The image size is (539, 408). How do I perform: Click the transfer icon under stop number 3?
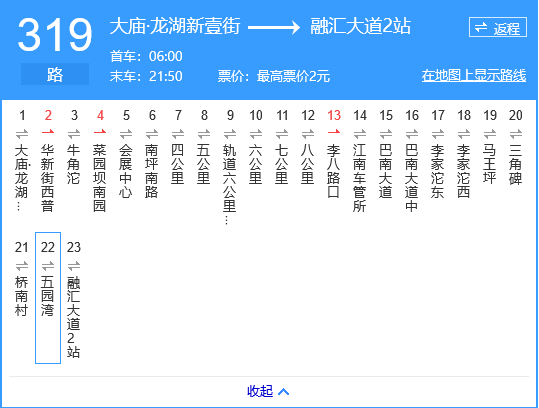click(x=74, y=133)
